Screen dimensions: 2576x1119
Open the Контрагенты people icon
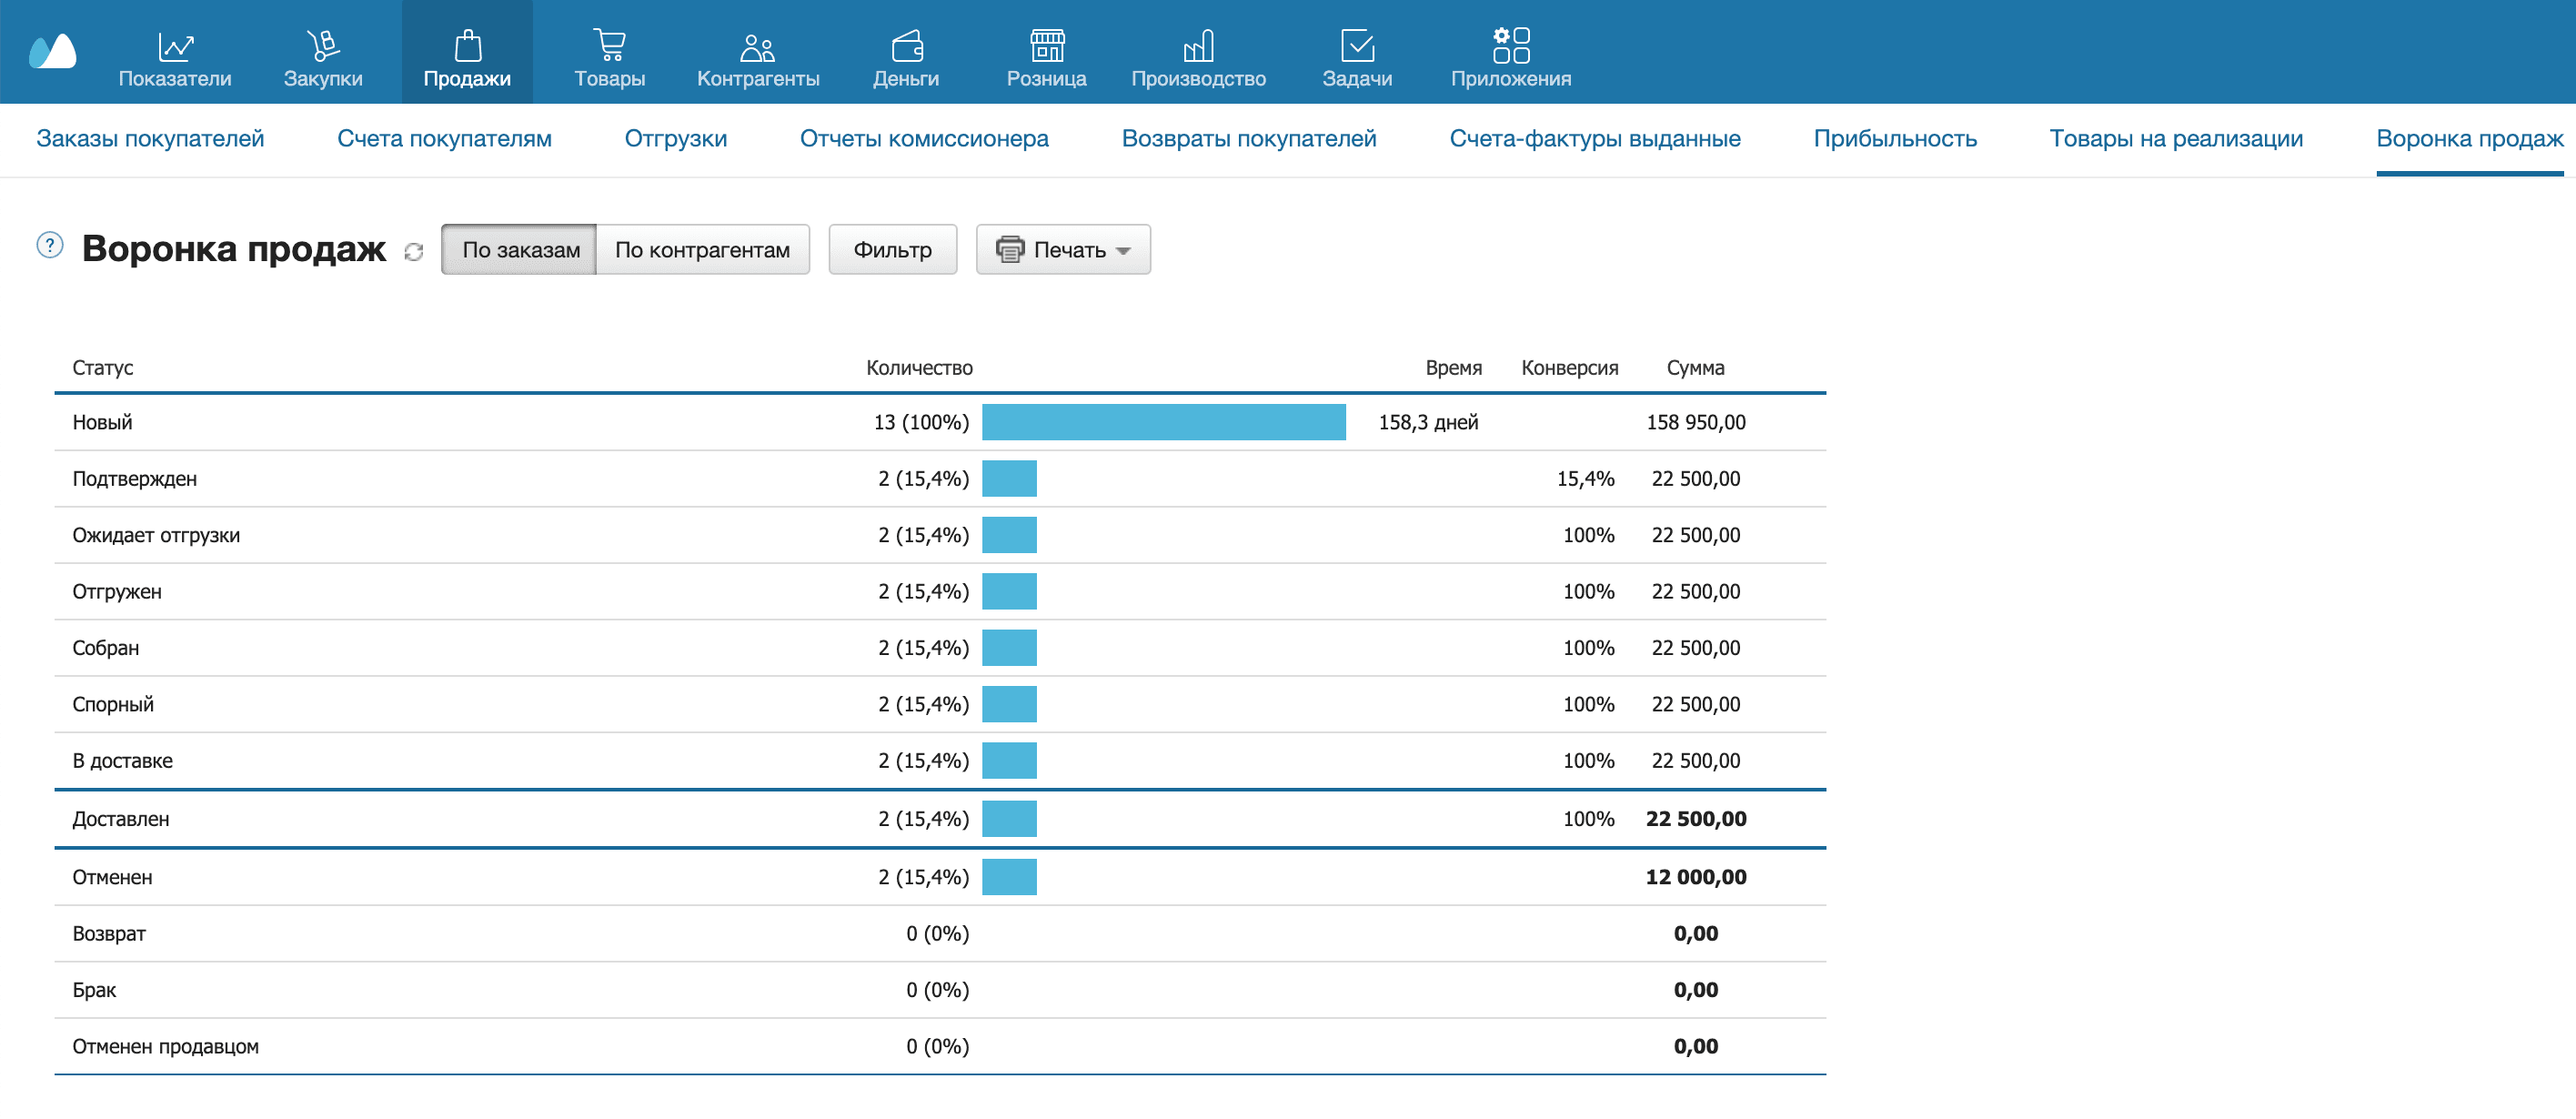coord(757,46)
